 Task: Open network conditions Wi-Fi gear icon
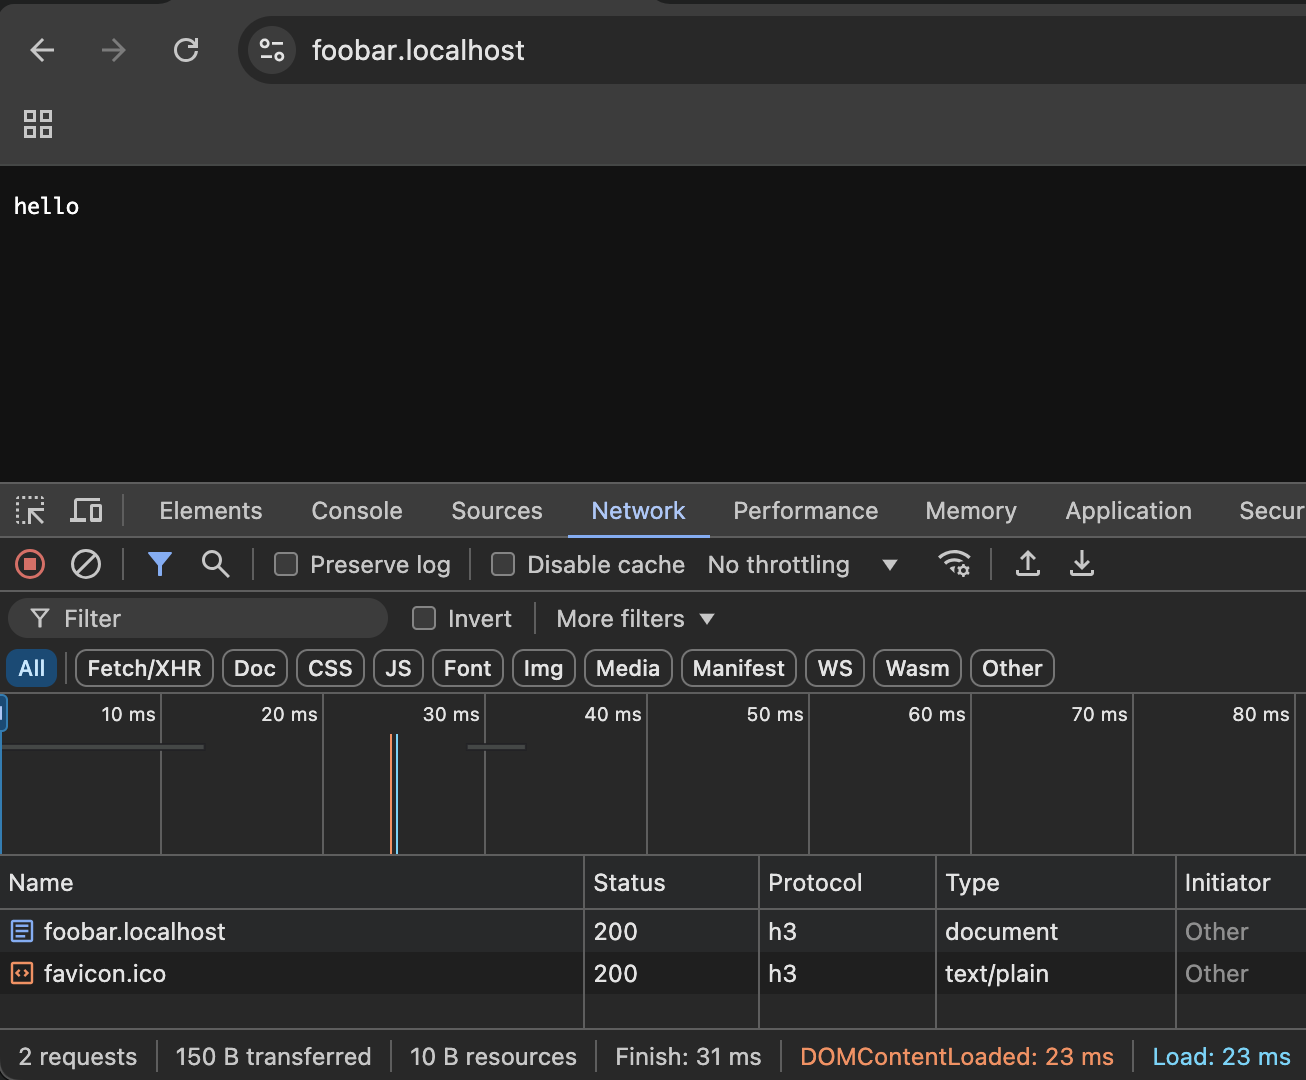pyautogui.click(x=955, y=565)
